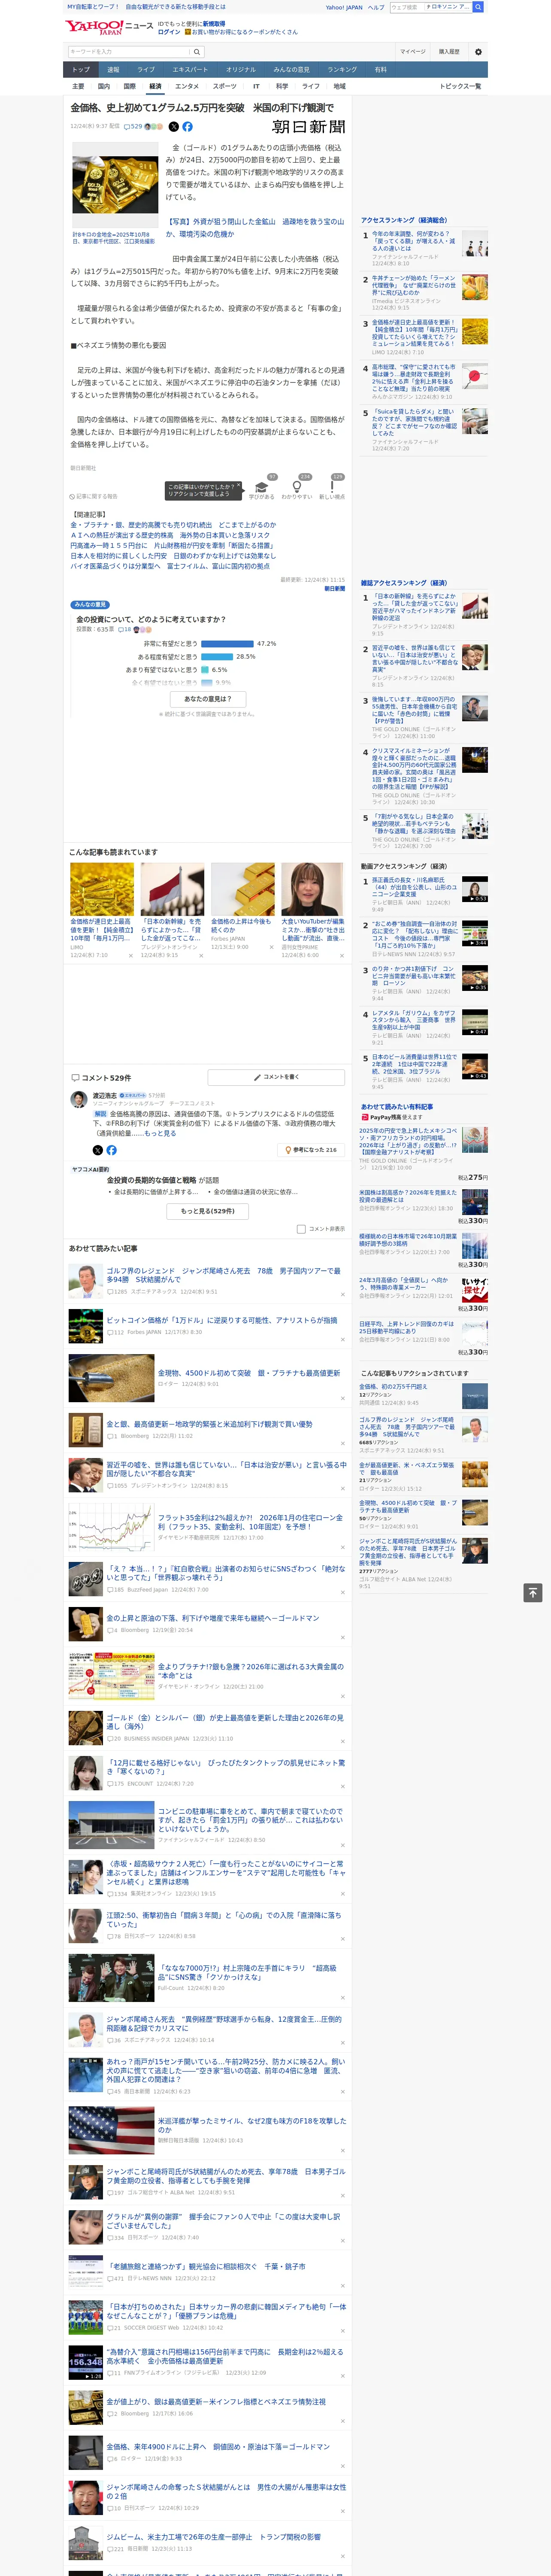Toggle the コメント非表示 checkbox
This screenshot has height=2576, width=551.
[301, 1229]
